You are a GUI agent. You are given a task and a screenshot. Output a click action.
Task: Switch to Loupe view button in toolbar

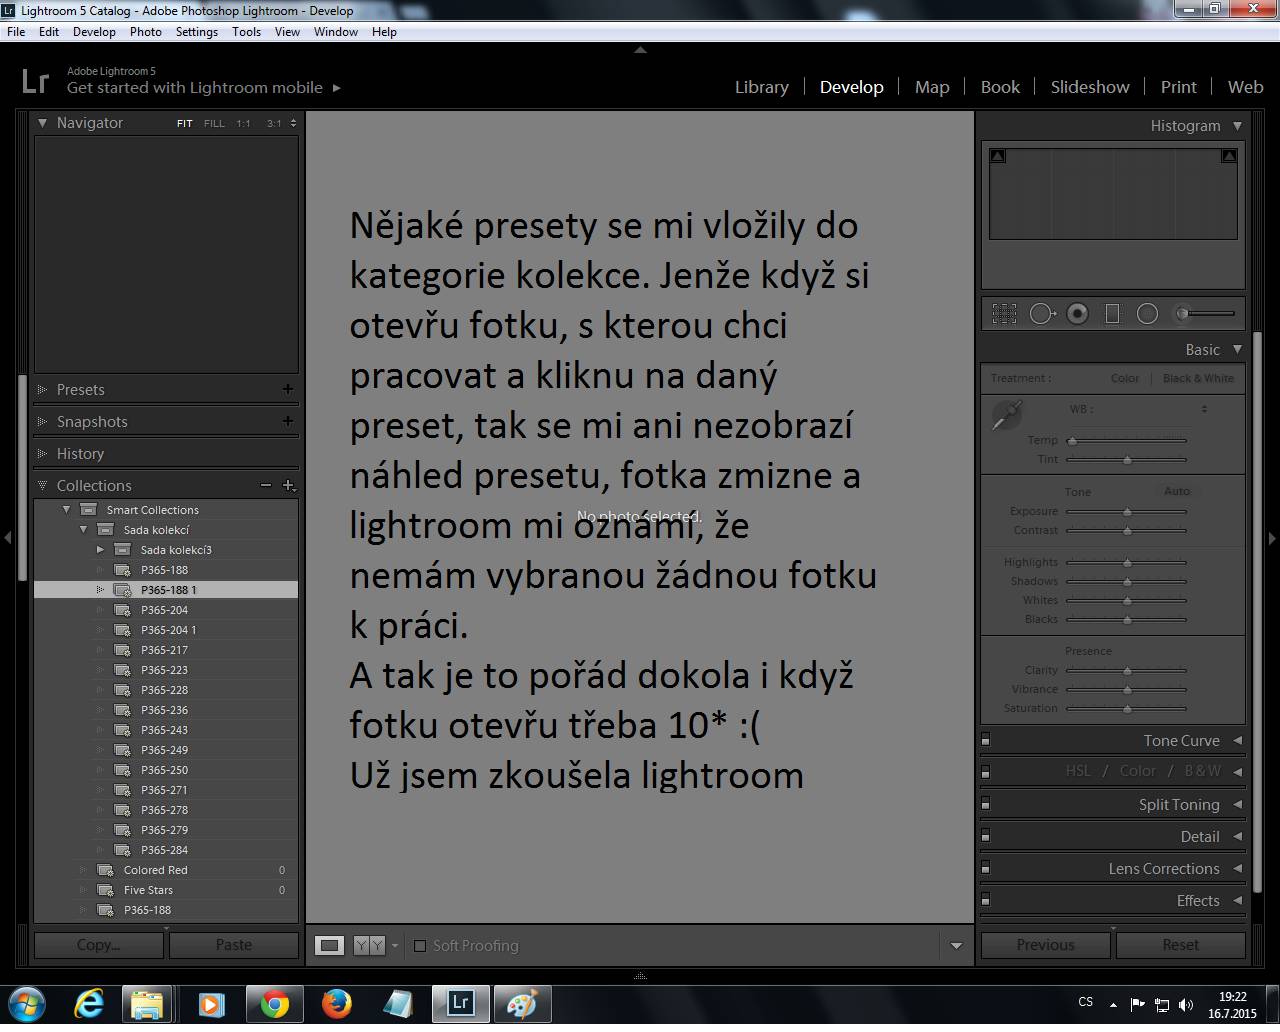tap(329, 945)
